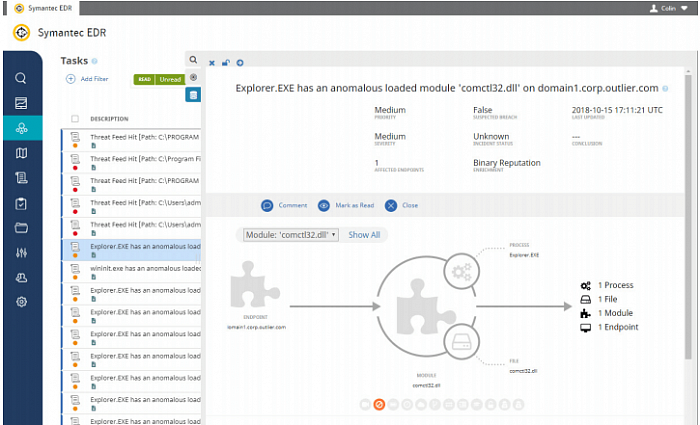The height and width of the screenshot is (425, 700).
Task: Open the folder icon in the sidebar
Action: coord(21,228)
